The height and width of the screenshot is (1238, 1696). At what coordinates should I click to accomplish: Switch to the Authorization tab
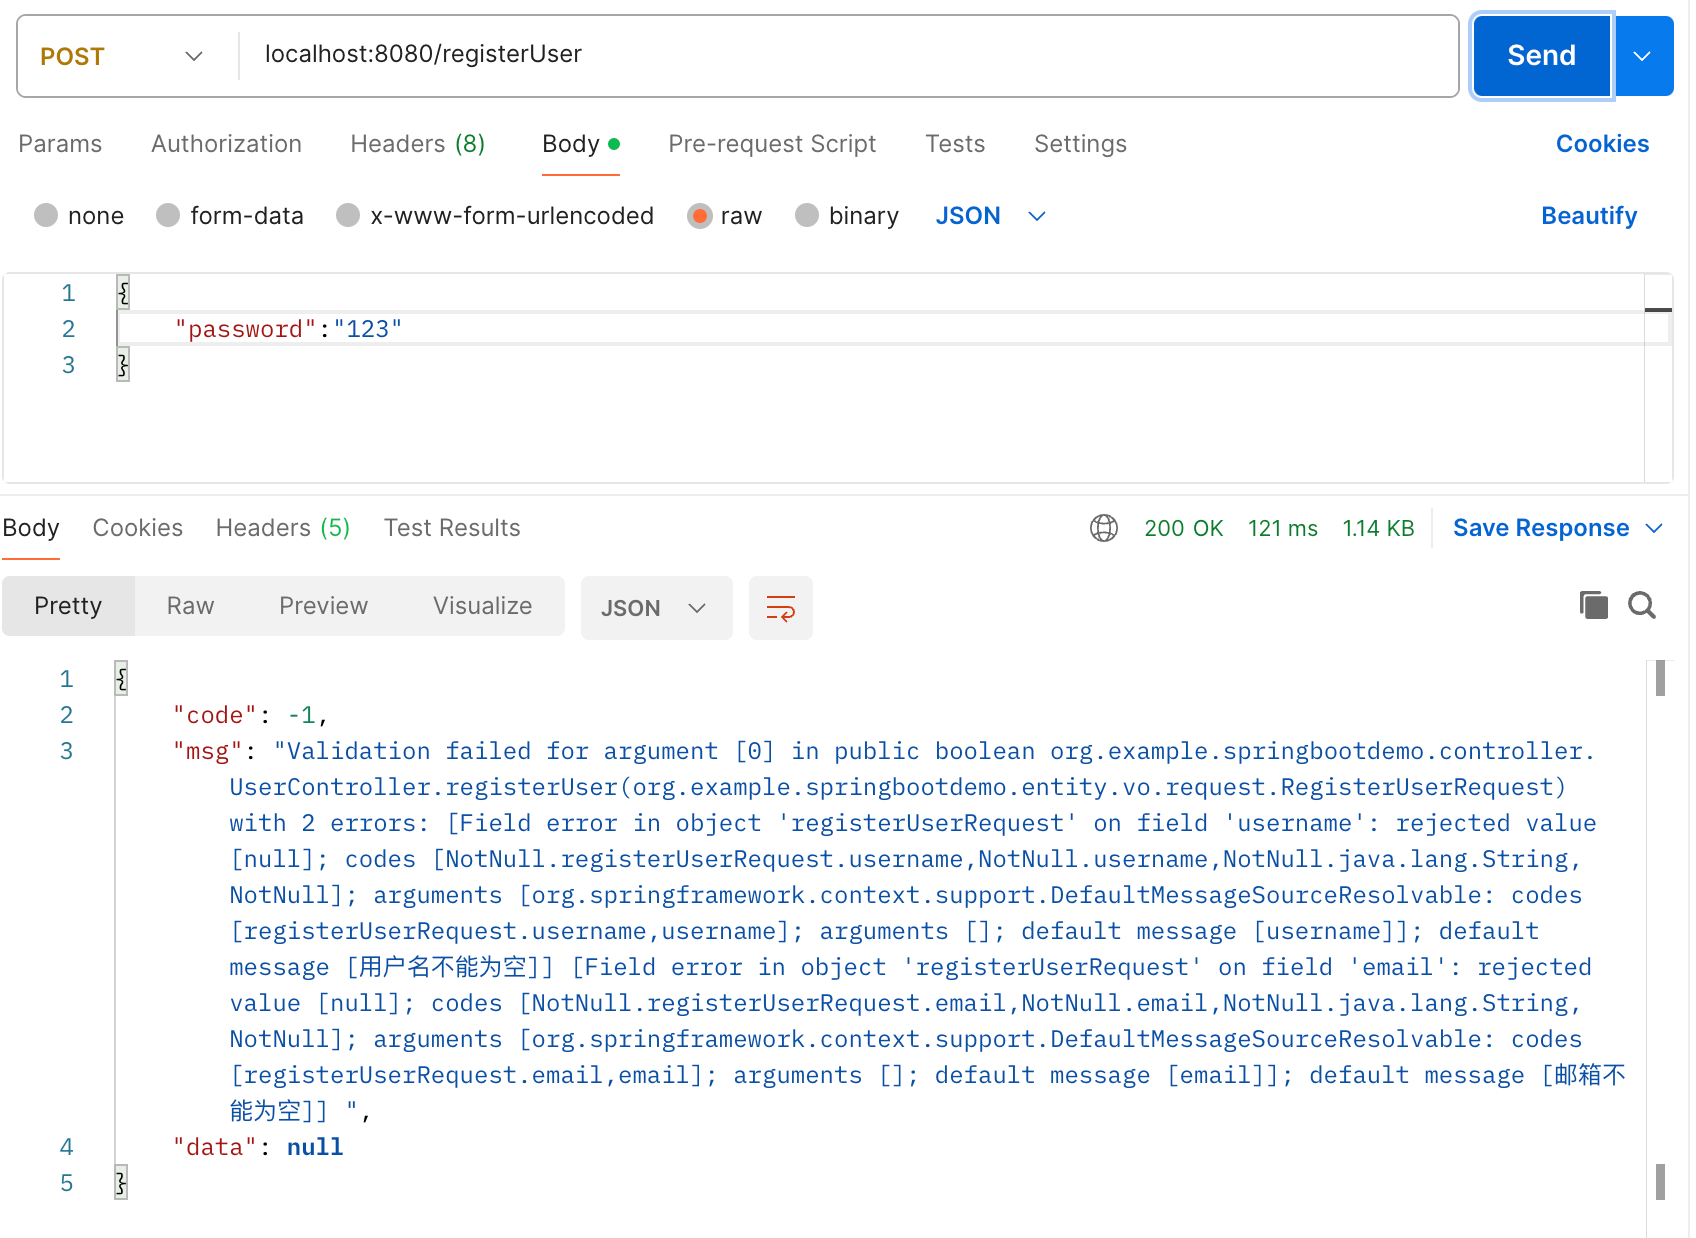[x=226, y=144]
